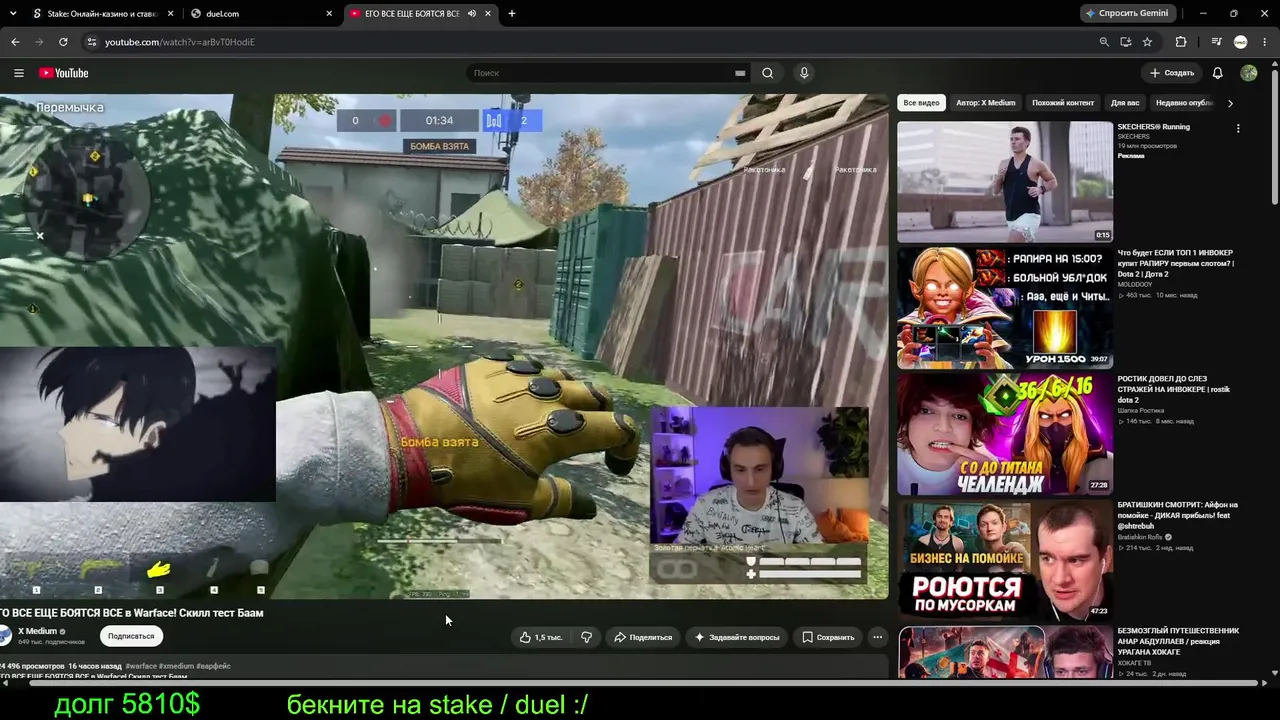Image resolution: width=1280 pixels, height=720 pixels.
Task: Open more actions ellipsis under video
Action: point(877,637)
